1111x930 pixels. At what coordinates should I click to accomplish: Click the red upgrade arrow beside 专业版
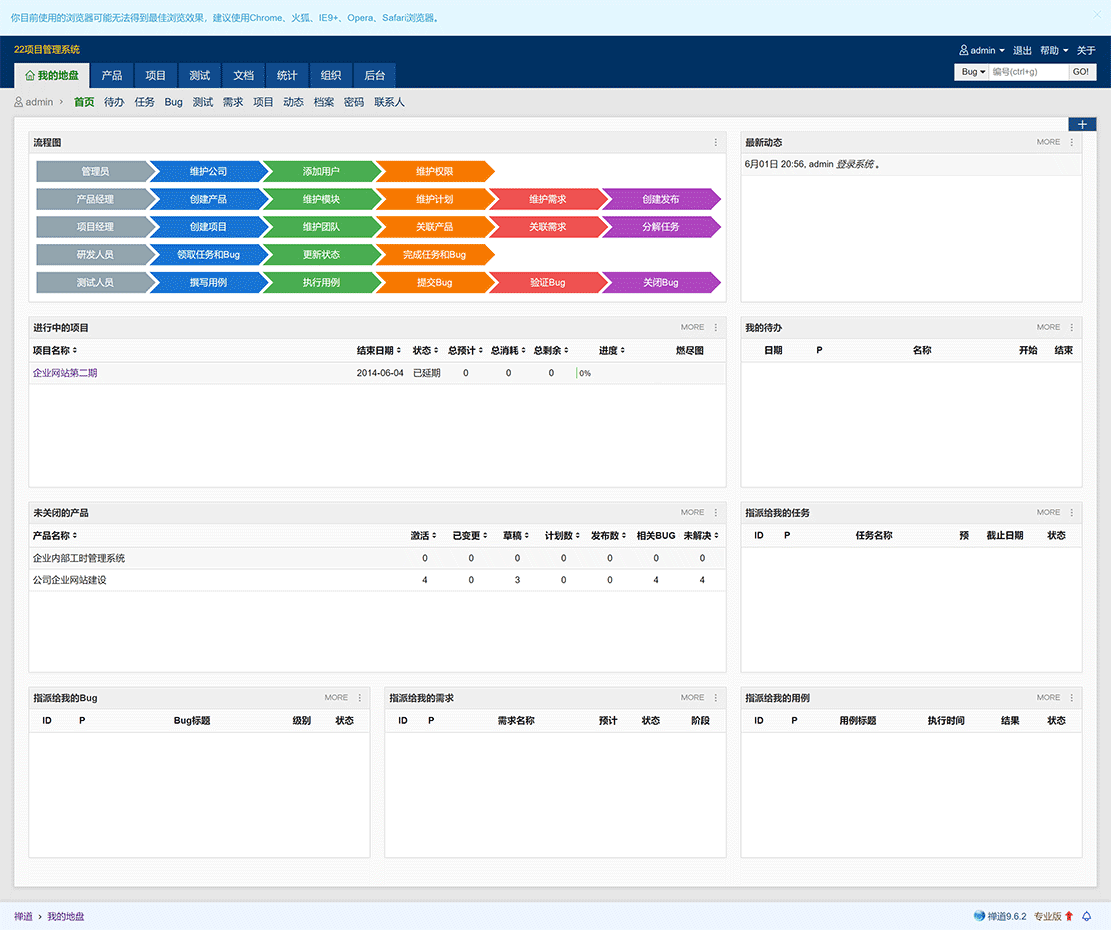[1069, 916]
